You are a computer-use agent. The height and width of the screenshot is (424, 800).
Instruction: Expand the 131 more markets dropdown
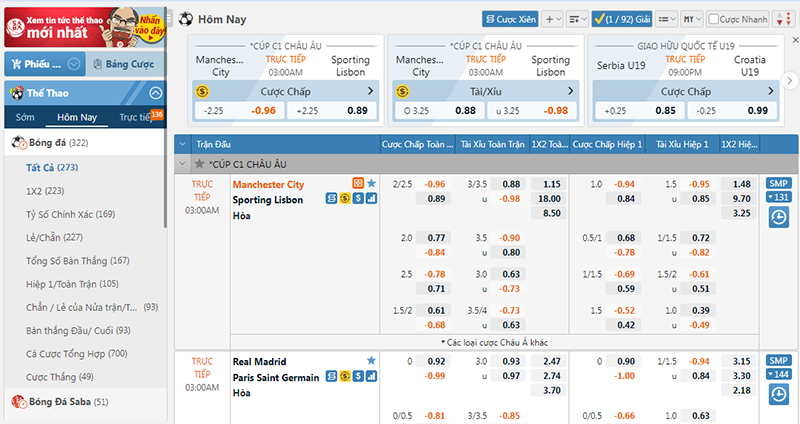click(777, 197)
